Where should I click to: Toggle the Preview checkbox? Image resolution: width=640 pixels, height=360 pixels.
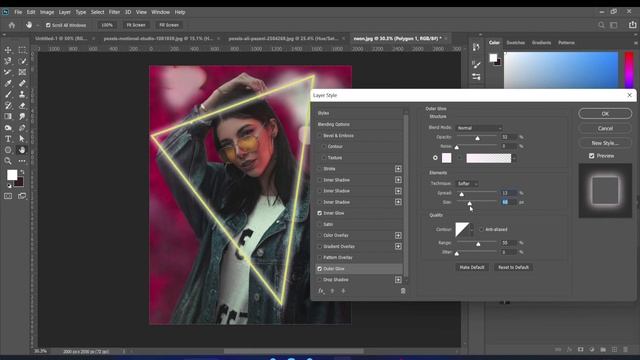591,156
